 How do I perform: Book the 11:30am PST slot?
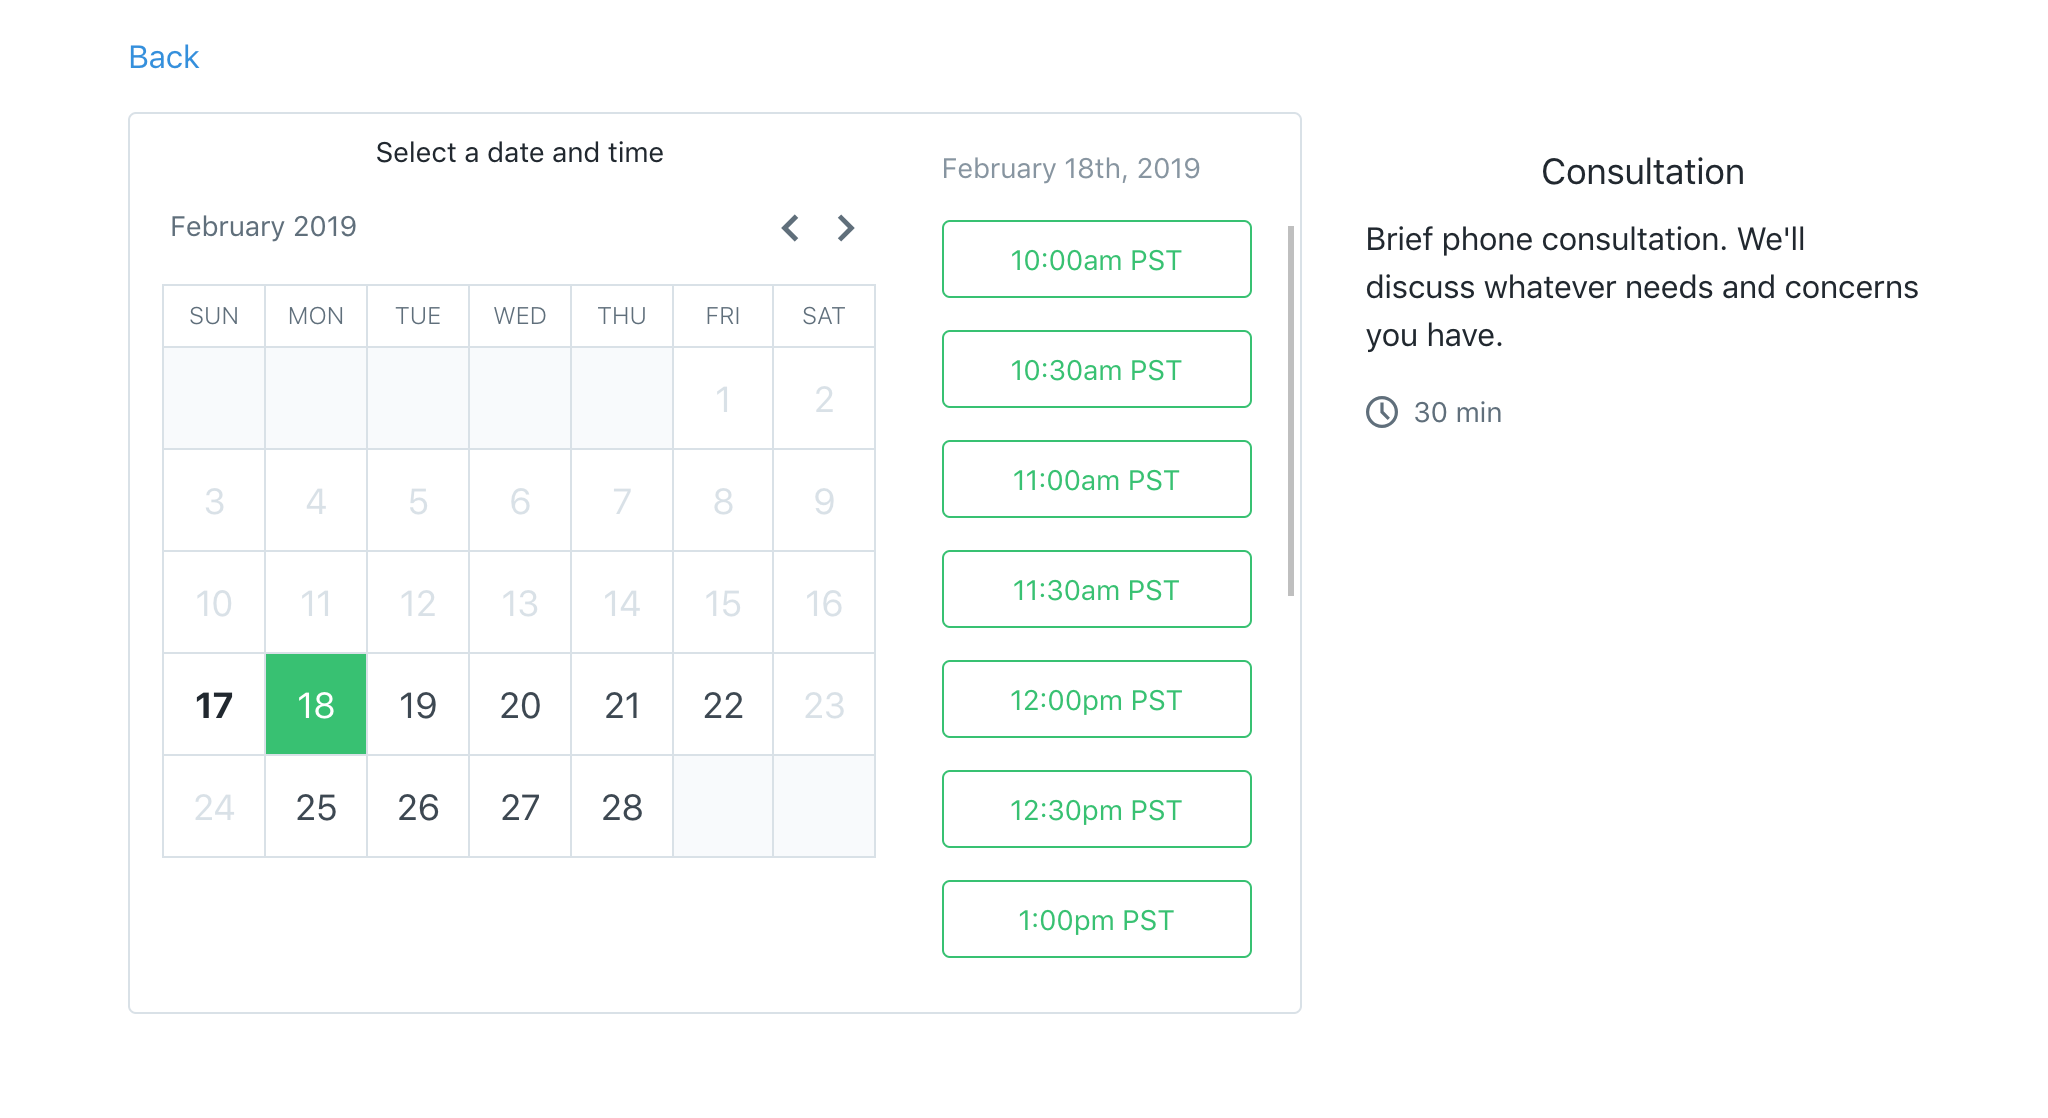click(x=1096, y=590)
